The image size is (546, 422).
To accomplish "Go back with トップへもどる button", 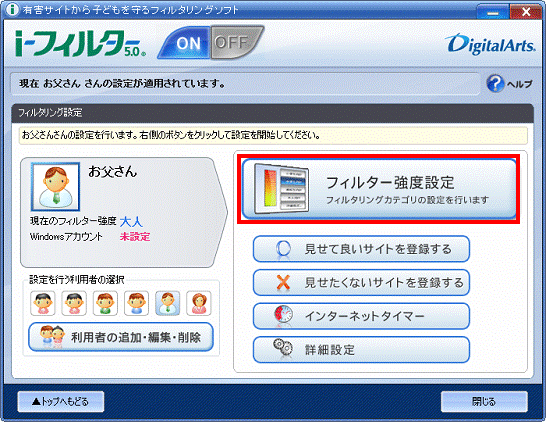I will (x=61, y=401).
